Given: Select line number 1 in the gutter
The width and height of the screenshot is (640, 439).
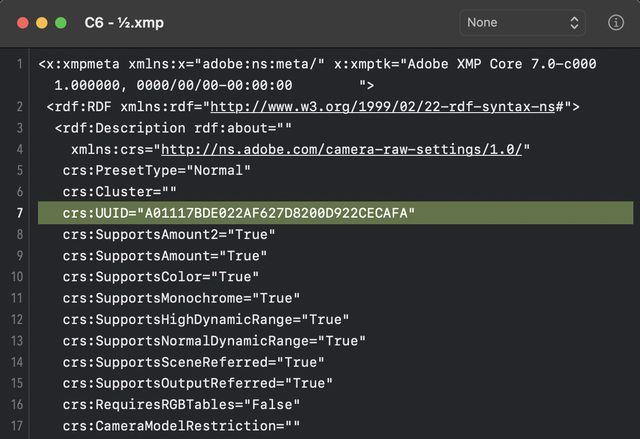Looking at the screenshot, I should coord(20,65).
